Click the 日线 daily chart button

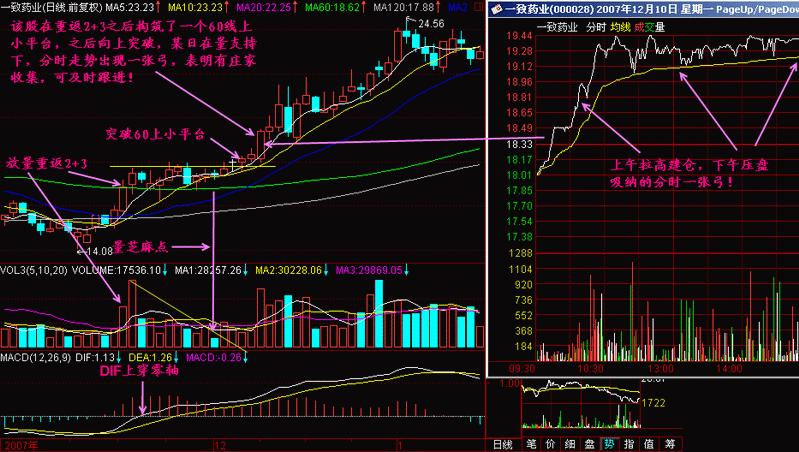click(x=503, y=444)
